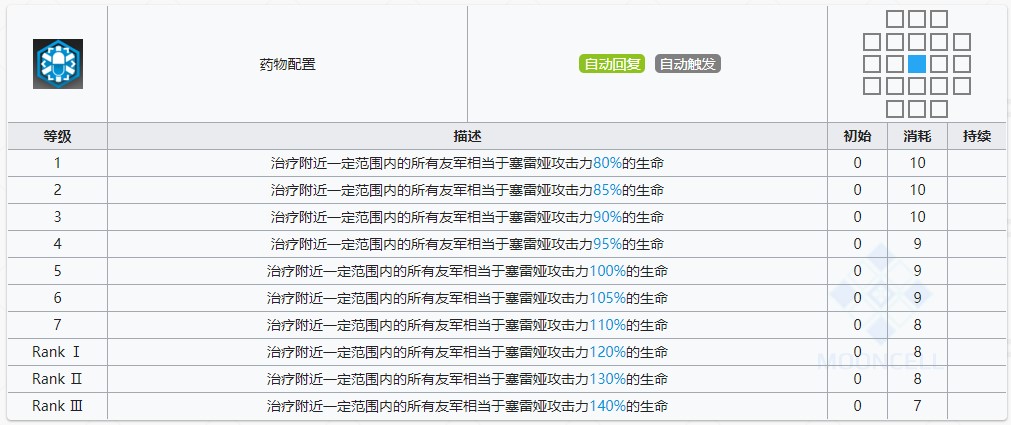Click the description containing 120%

click(467, 352)
